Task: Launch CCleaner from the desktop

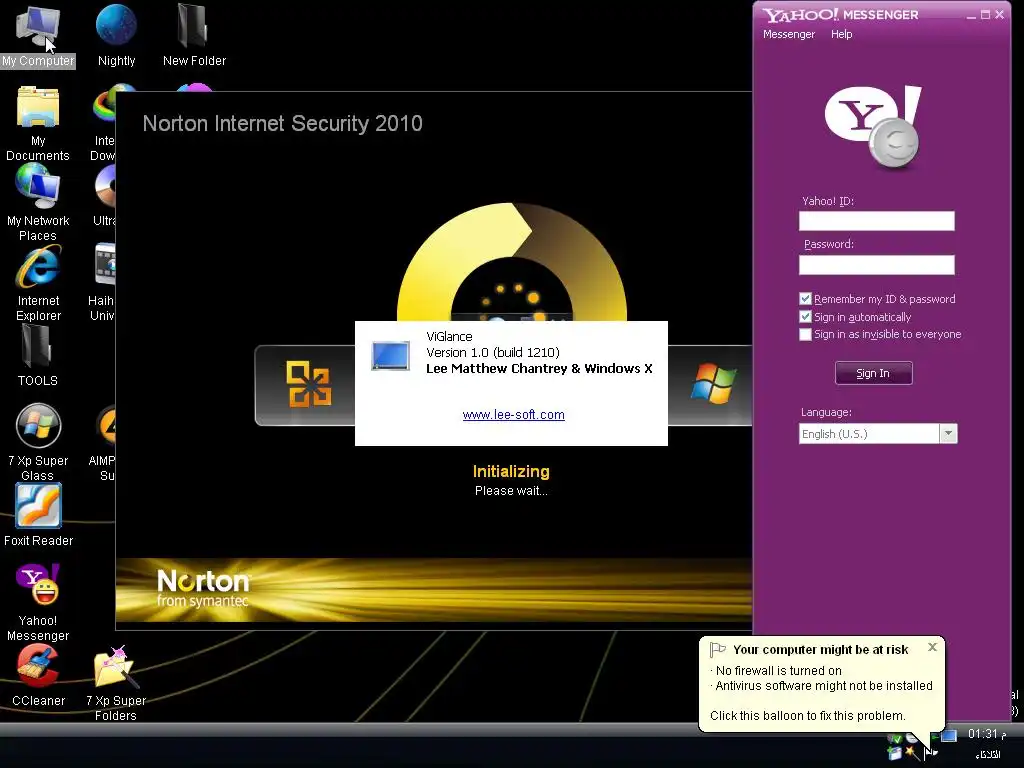Action: [x=38, y=675]
